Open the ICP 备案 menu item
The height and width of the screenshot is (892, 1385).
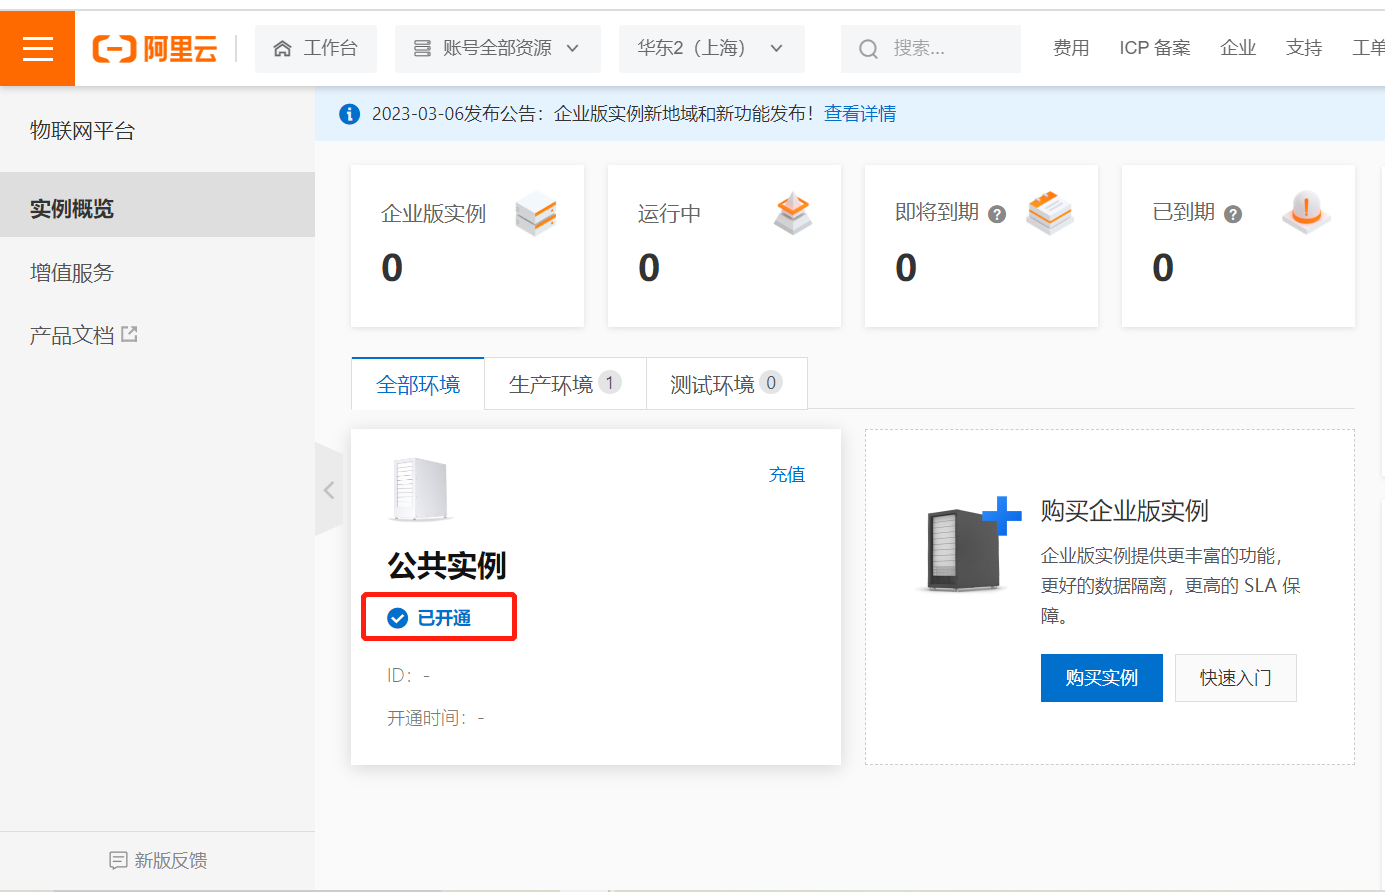click(x=1155, y=48)
